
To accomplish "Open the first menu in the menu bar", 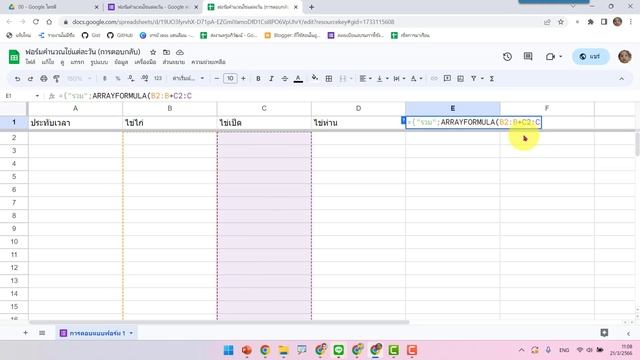I will tap(30, 62).
